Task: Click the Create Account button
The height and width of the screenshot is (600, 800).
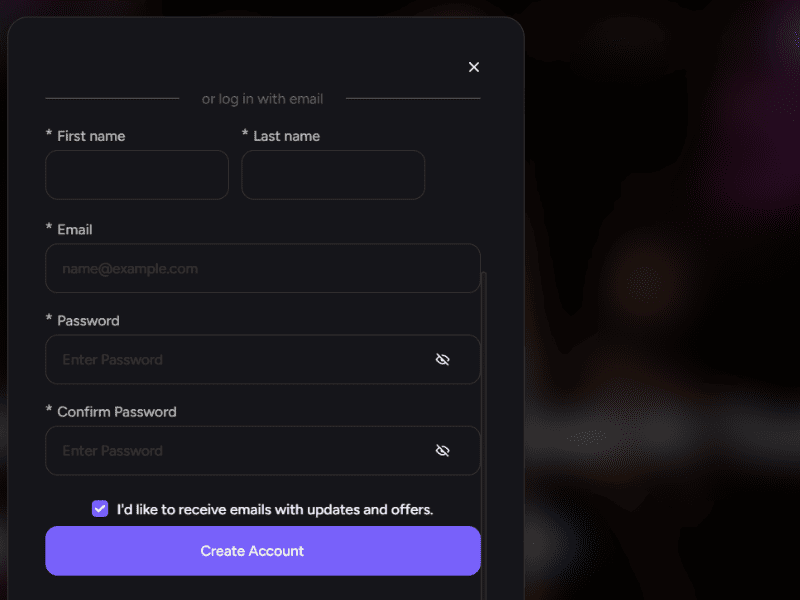Action: pos(263,551)
